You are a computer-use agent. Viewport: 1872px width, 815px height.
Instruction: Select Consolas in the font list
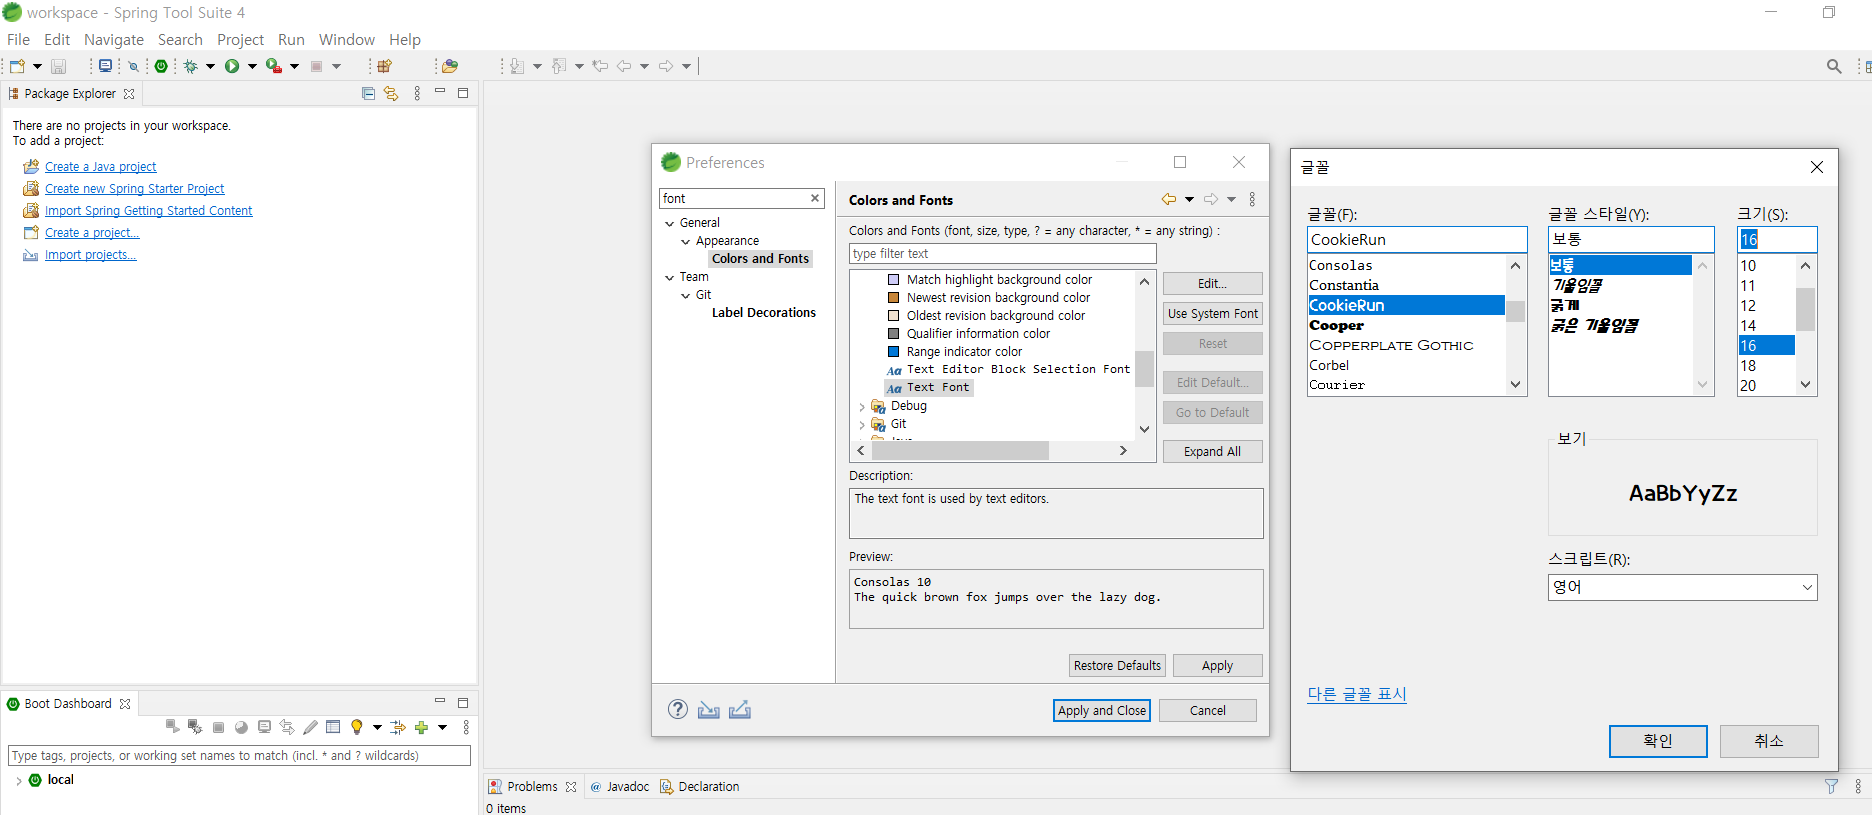pyautogui.click(x=1340, y=265)
